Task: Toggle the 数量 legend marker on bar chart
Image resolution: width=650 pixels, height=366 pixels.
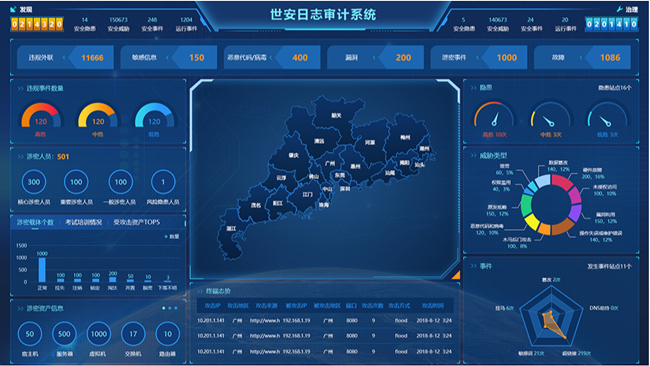Action: (166, 237)
